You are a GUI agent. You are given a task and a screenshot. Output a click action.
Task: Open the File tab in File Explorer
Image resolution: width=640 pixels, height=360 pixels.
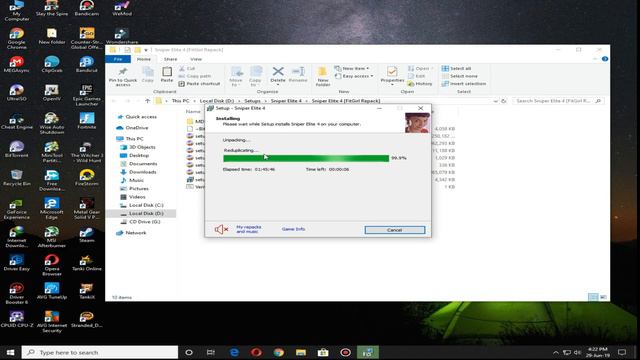tap(118, 59)
